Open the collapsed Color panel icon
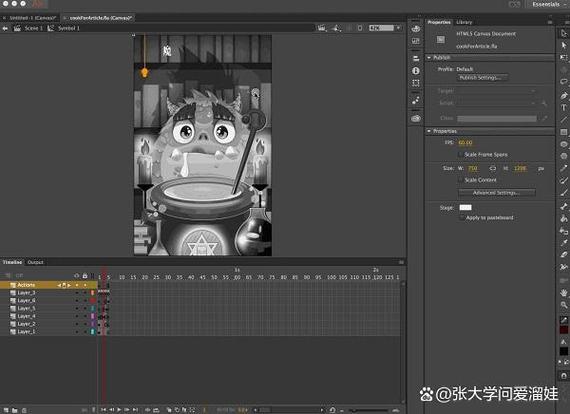 tap(416, 29)
